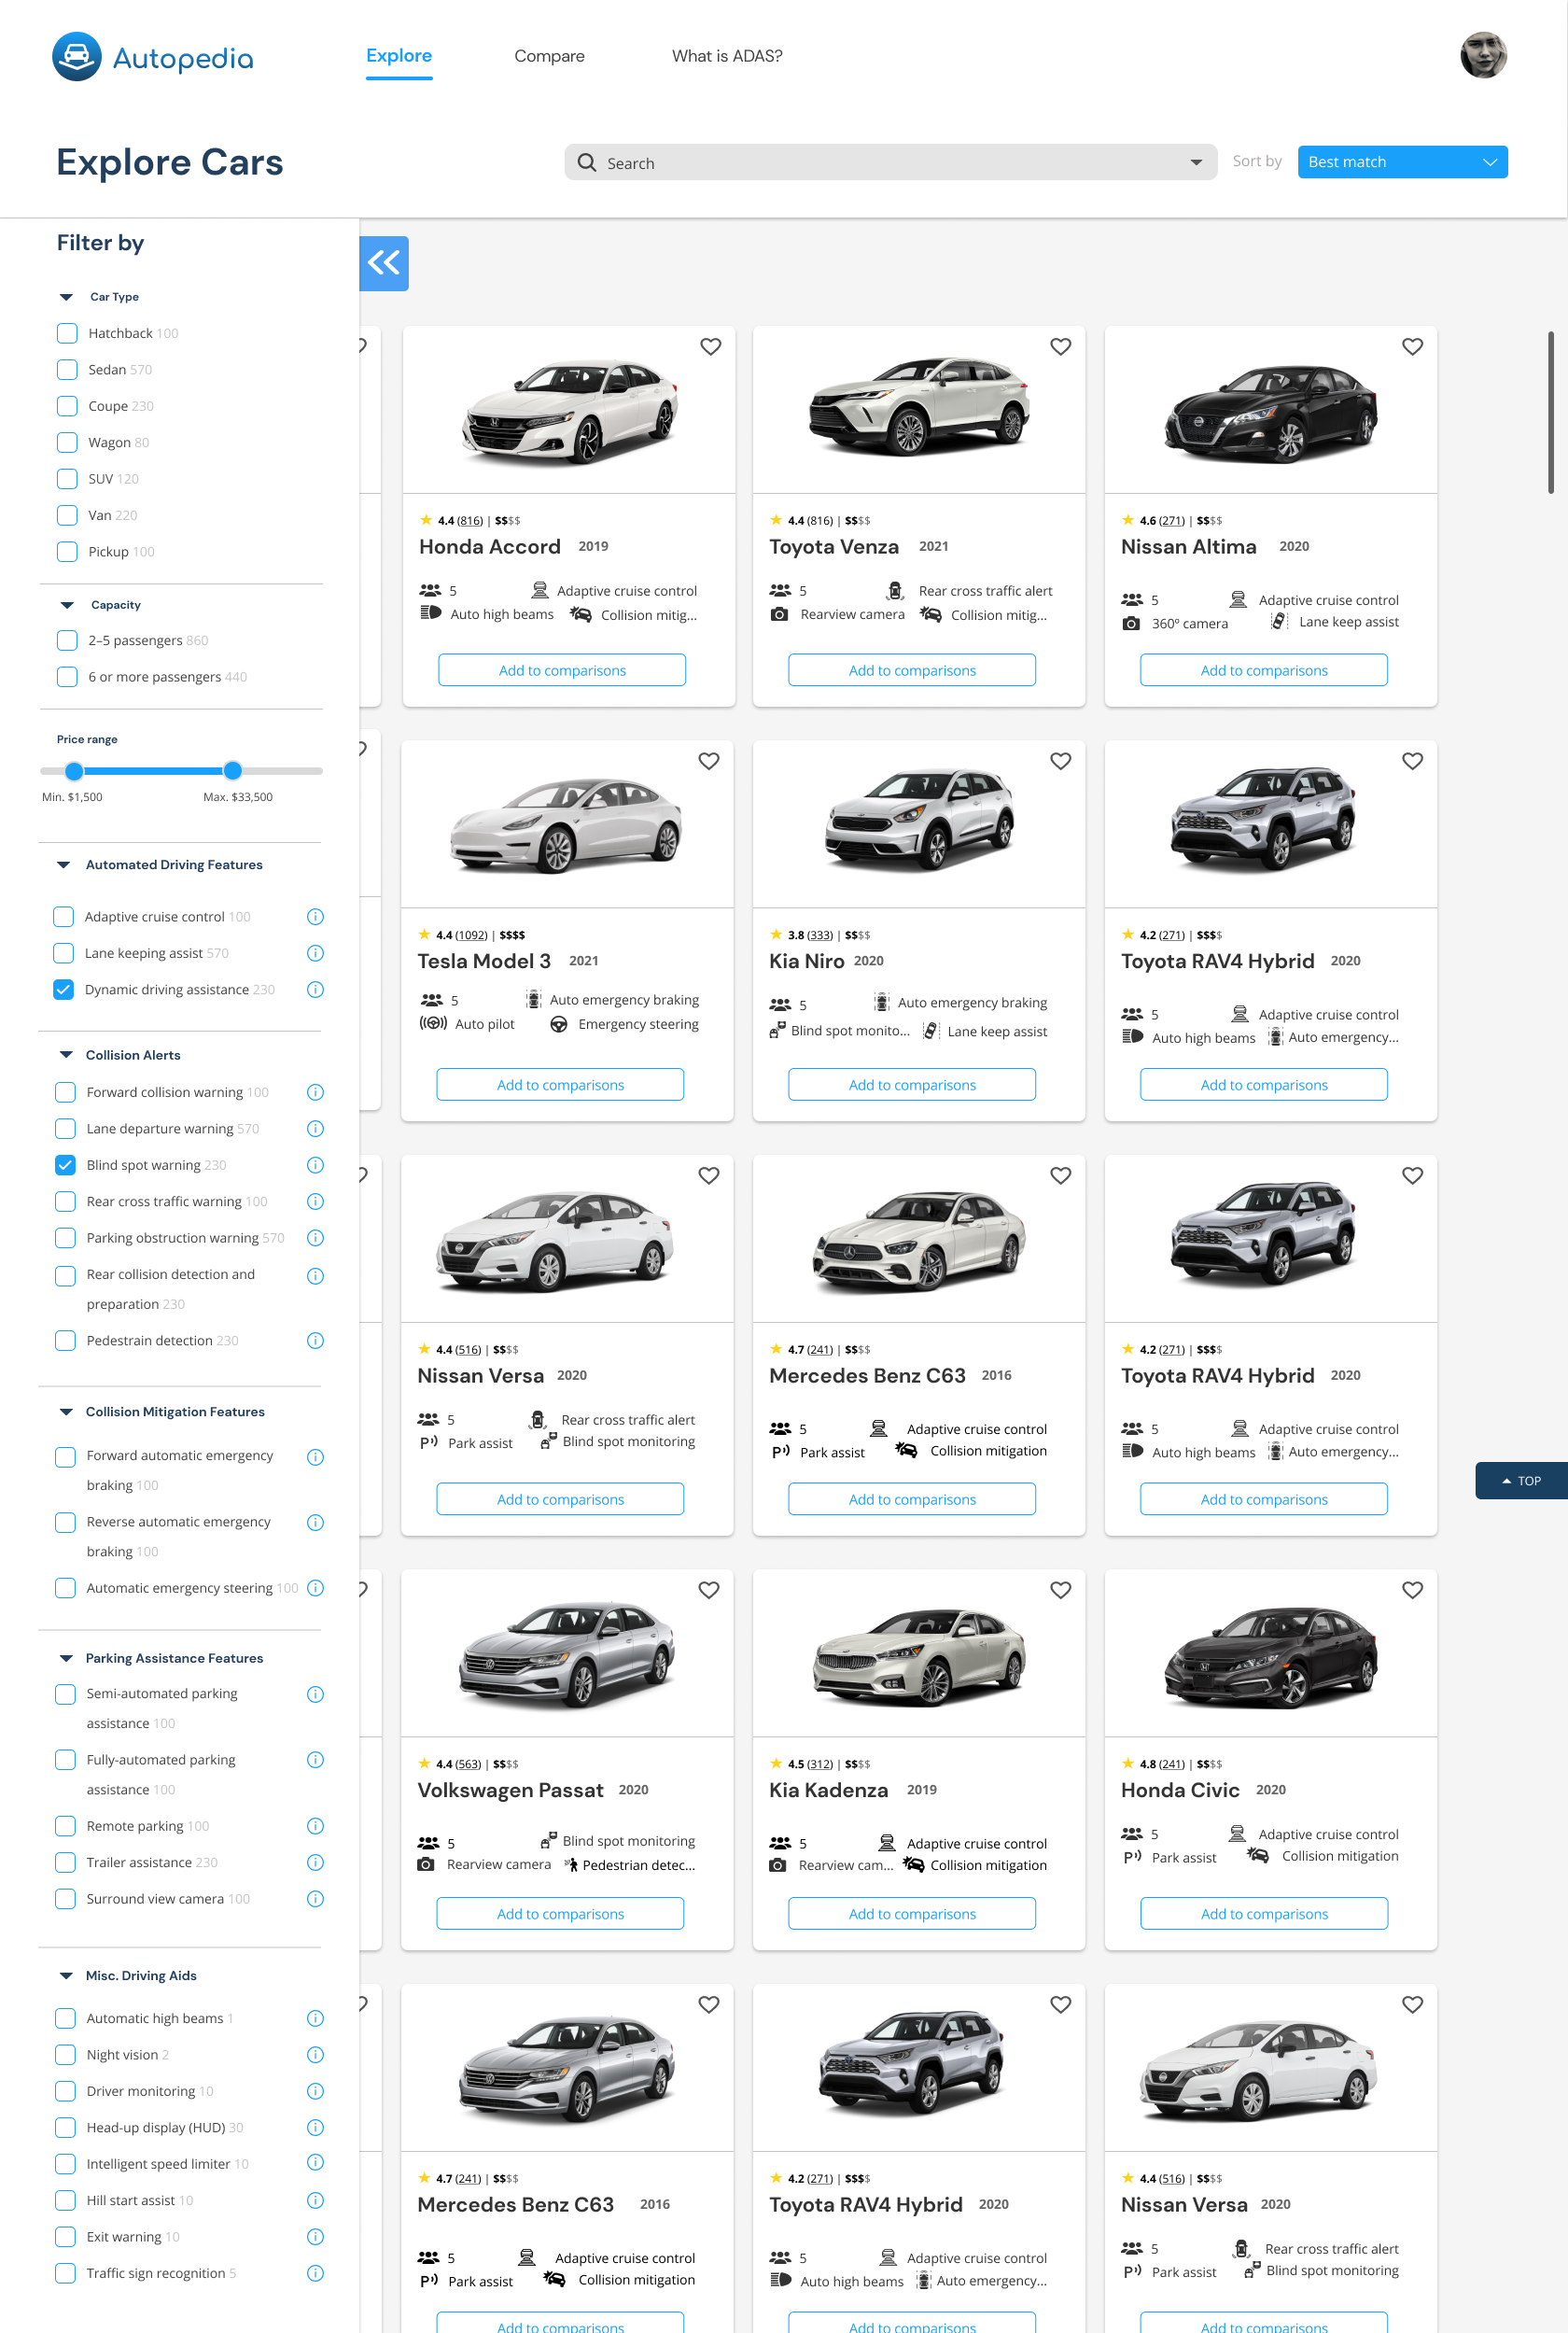This screenshot has height=2333, width=1568.
Task: Favorite the Toyota Venza with heart icon
Action: (x=1060, y=346)
